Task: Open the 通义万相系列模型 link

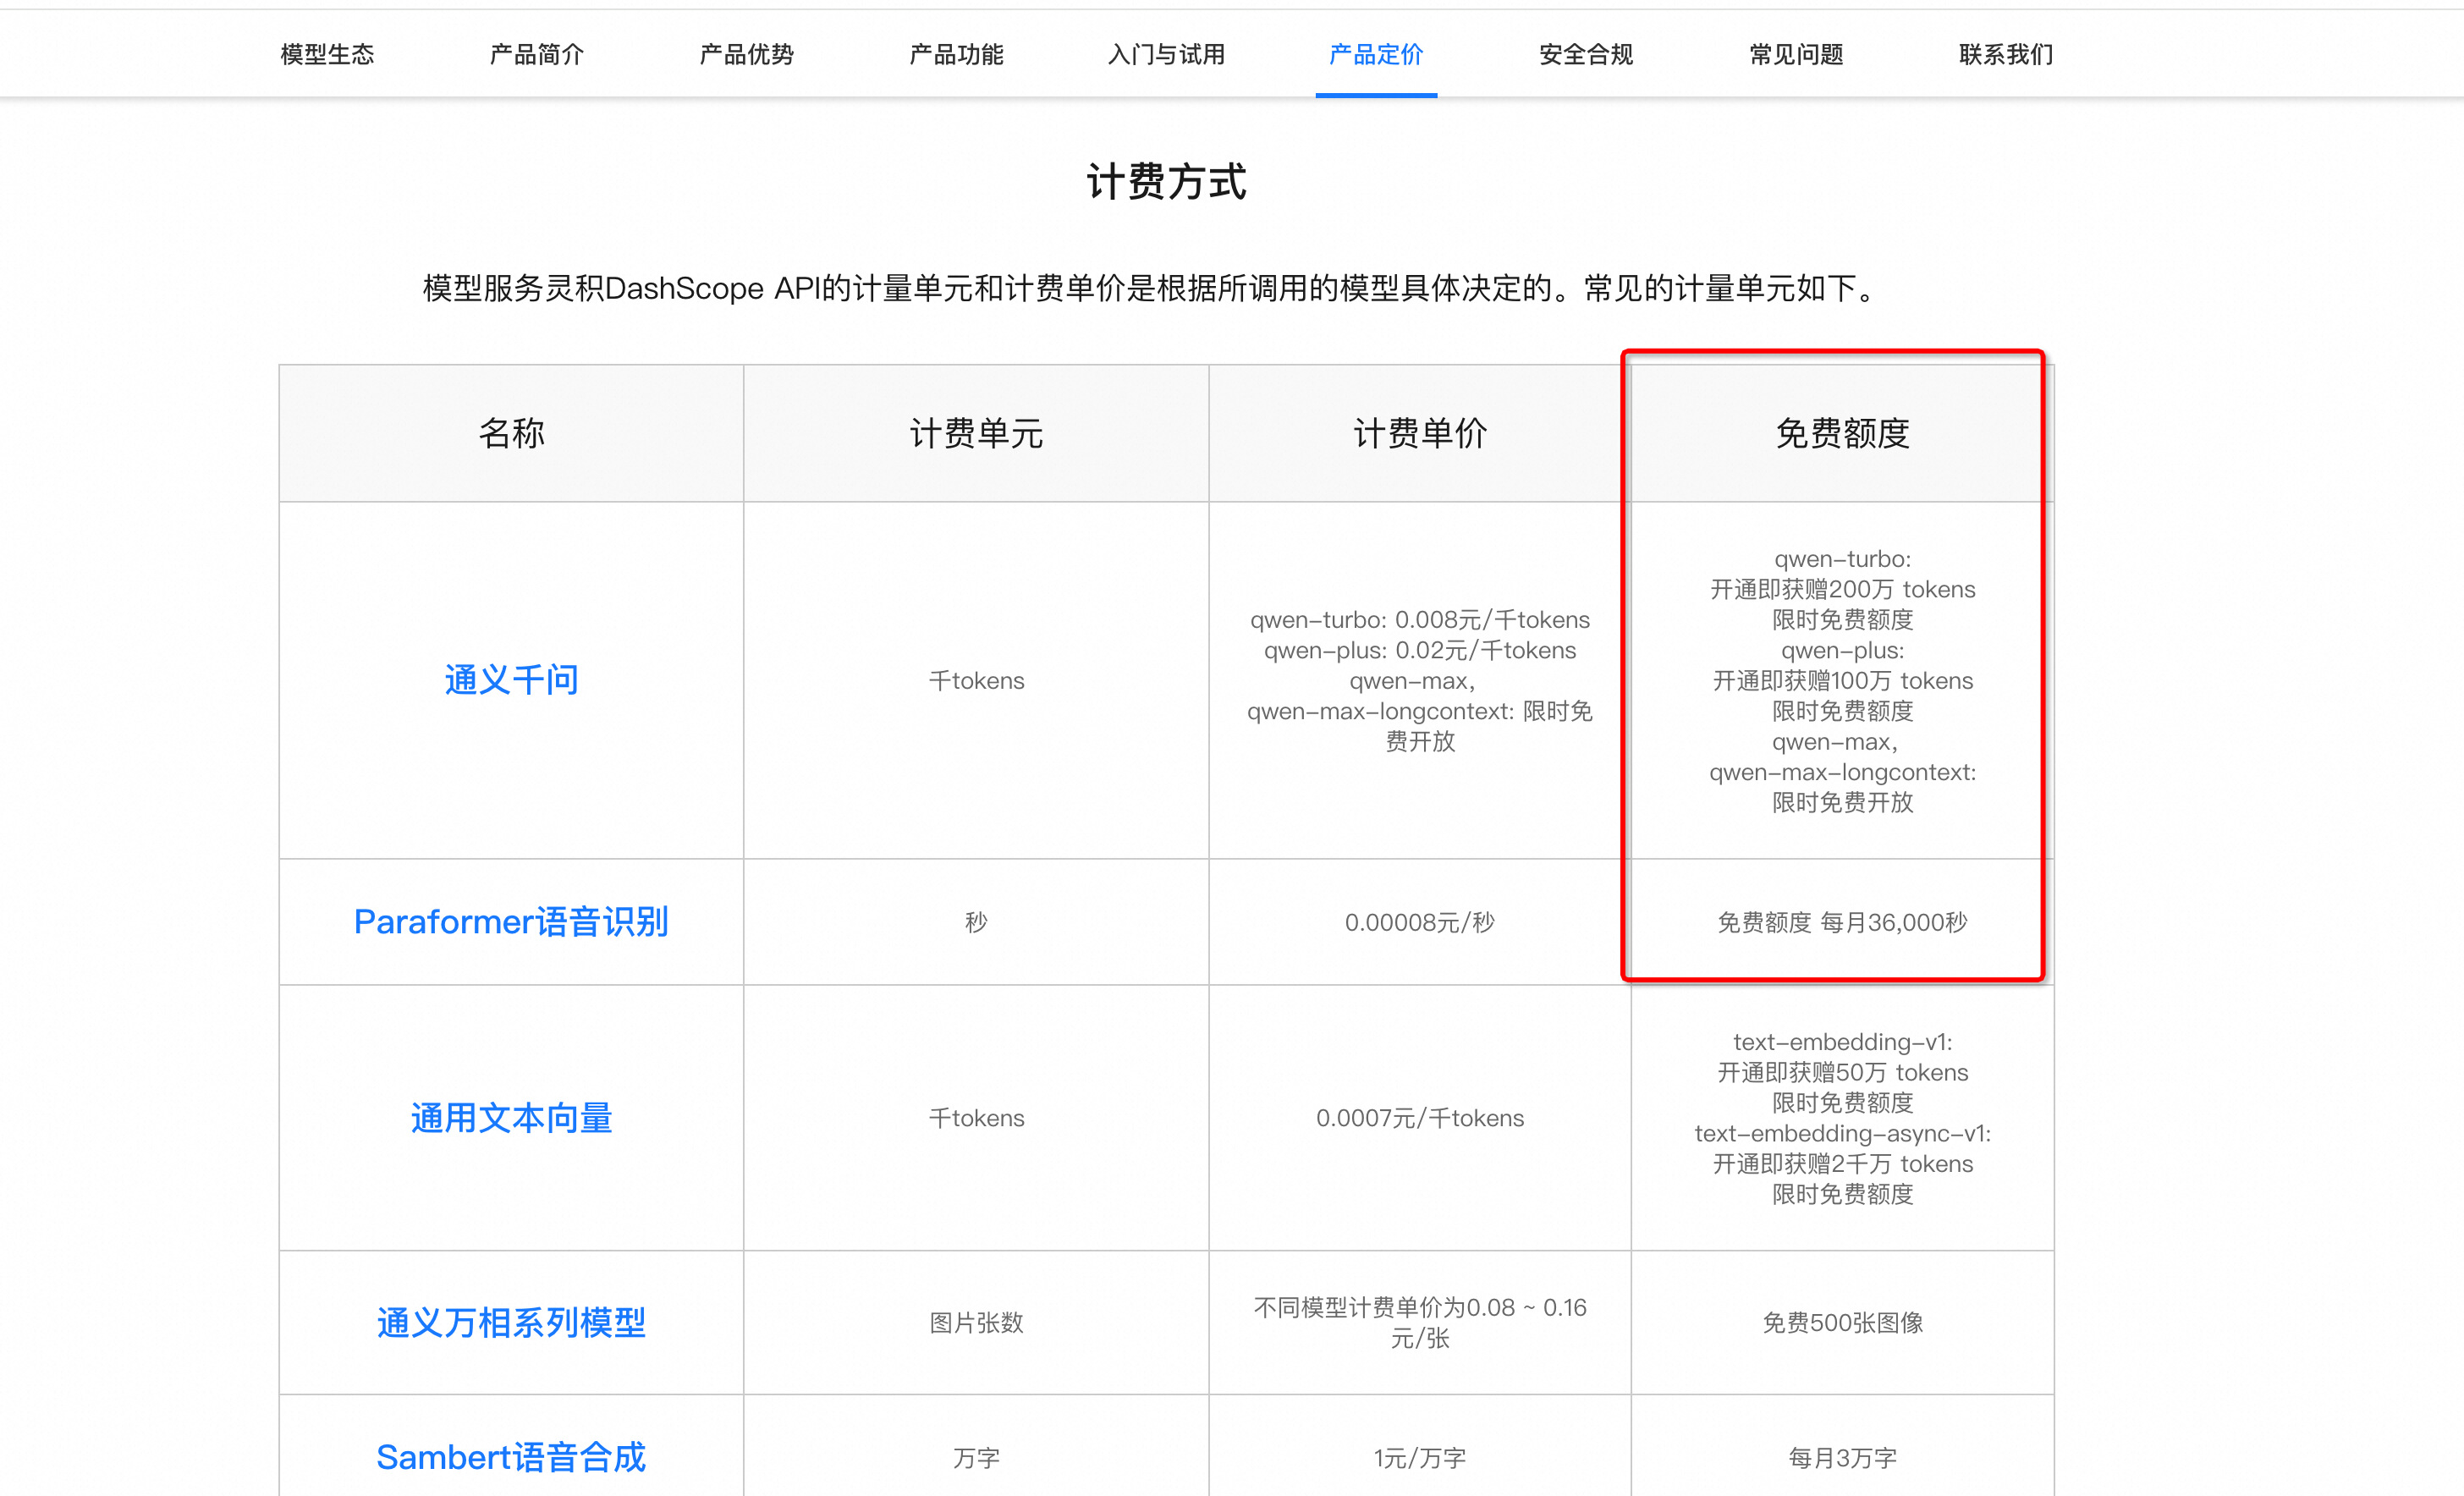Action: click(x=511, y=1322)
